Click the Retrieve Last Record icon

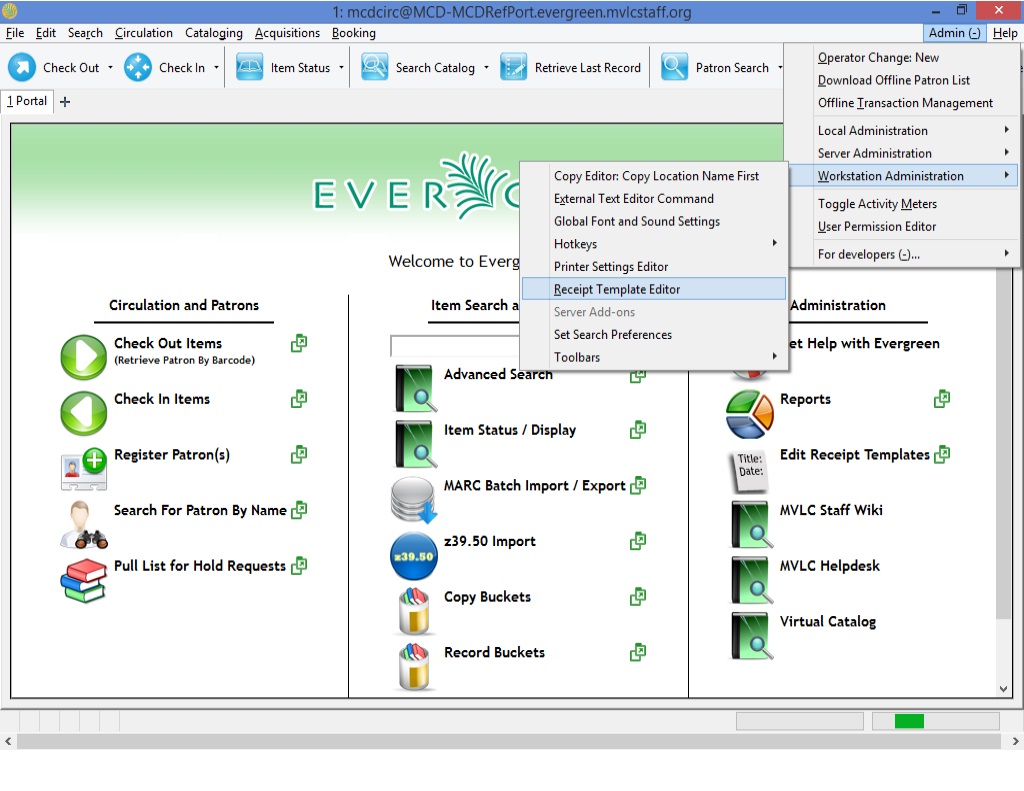point(513,67)
